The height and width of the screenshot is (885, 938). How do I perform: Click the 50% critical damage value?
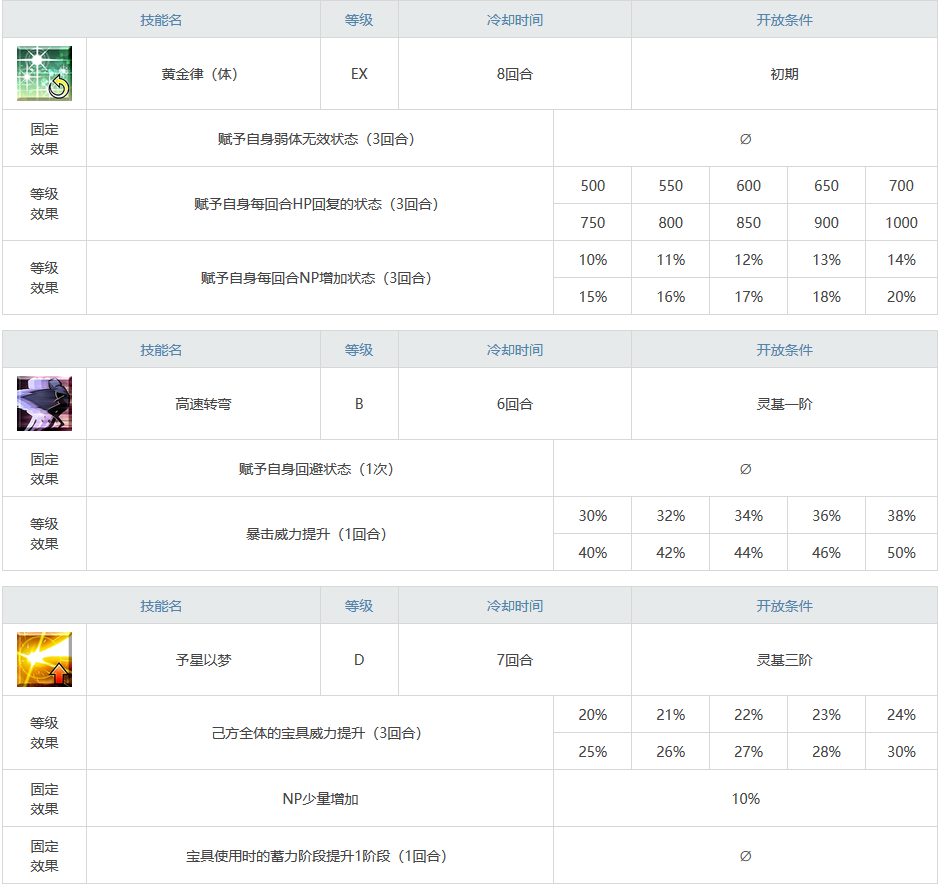(901, 553)
